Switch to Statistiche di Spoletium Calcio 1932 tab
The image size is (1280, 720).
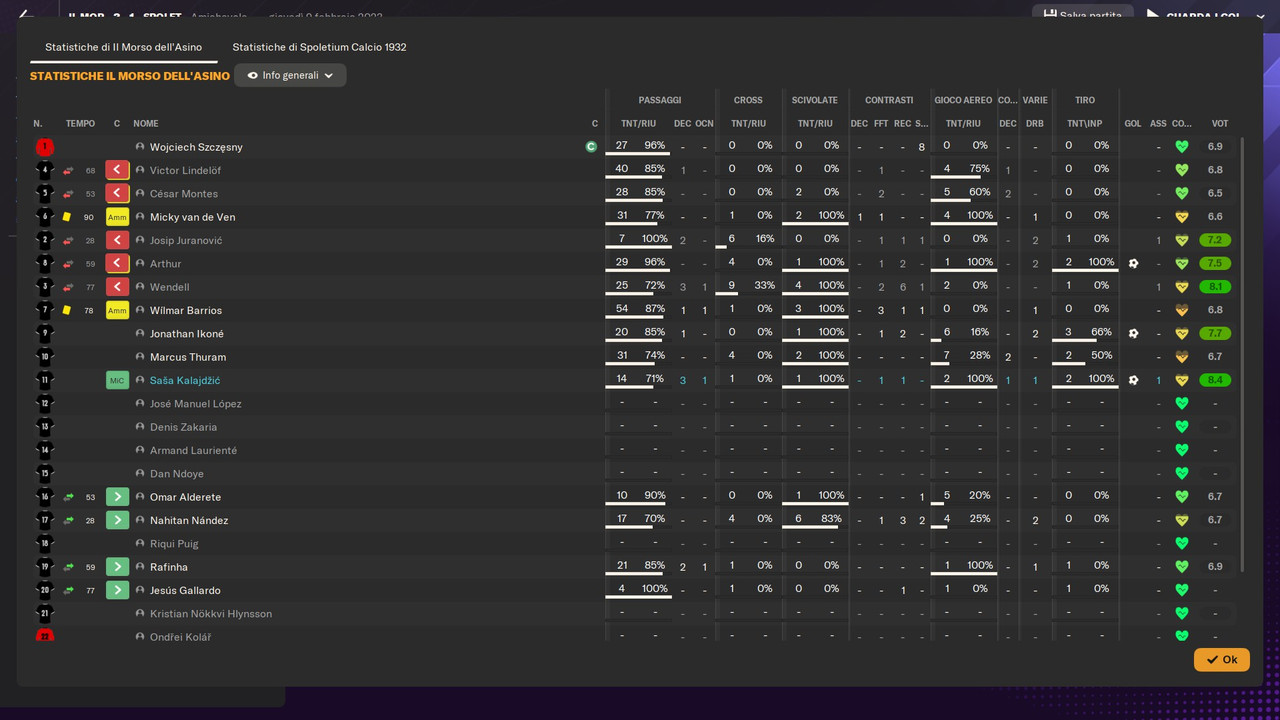coord(319,47)
